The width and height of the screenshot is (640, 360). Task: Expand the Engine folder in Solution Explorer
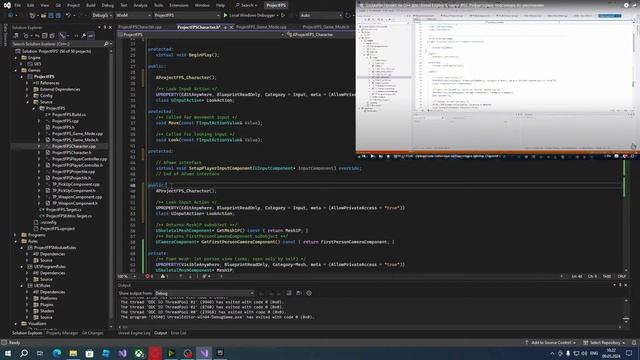click(x=16, y=58)
